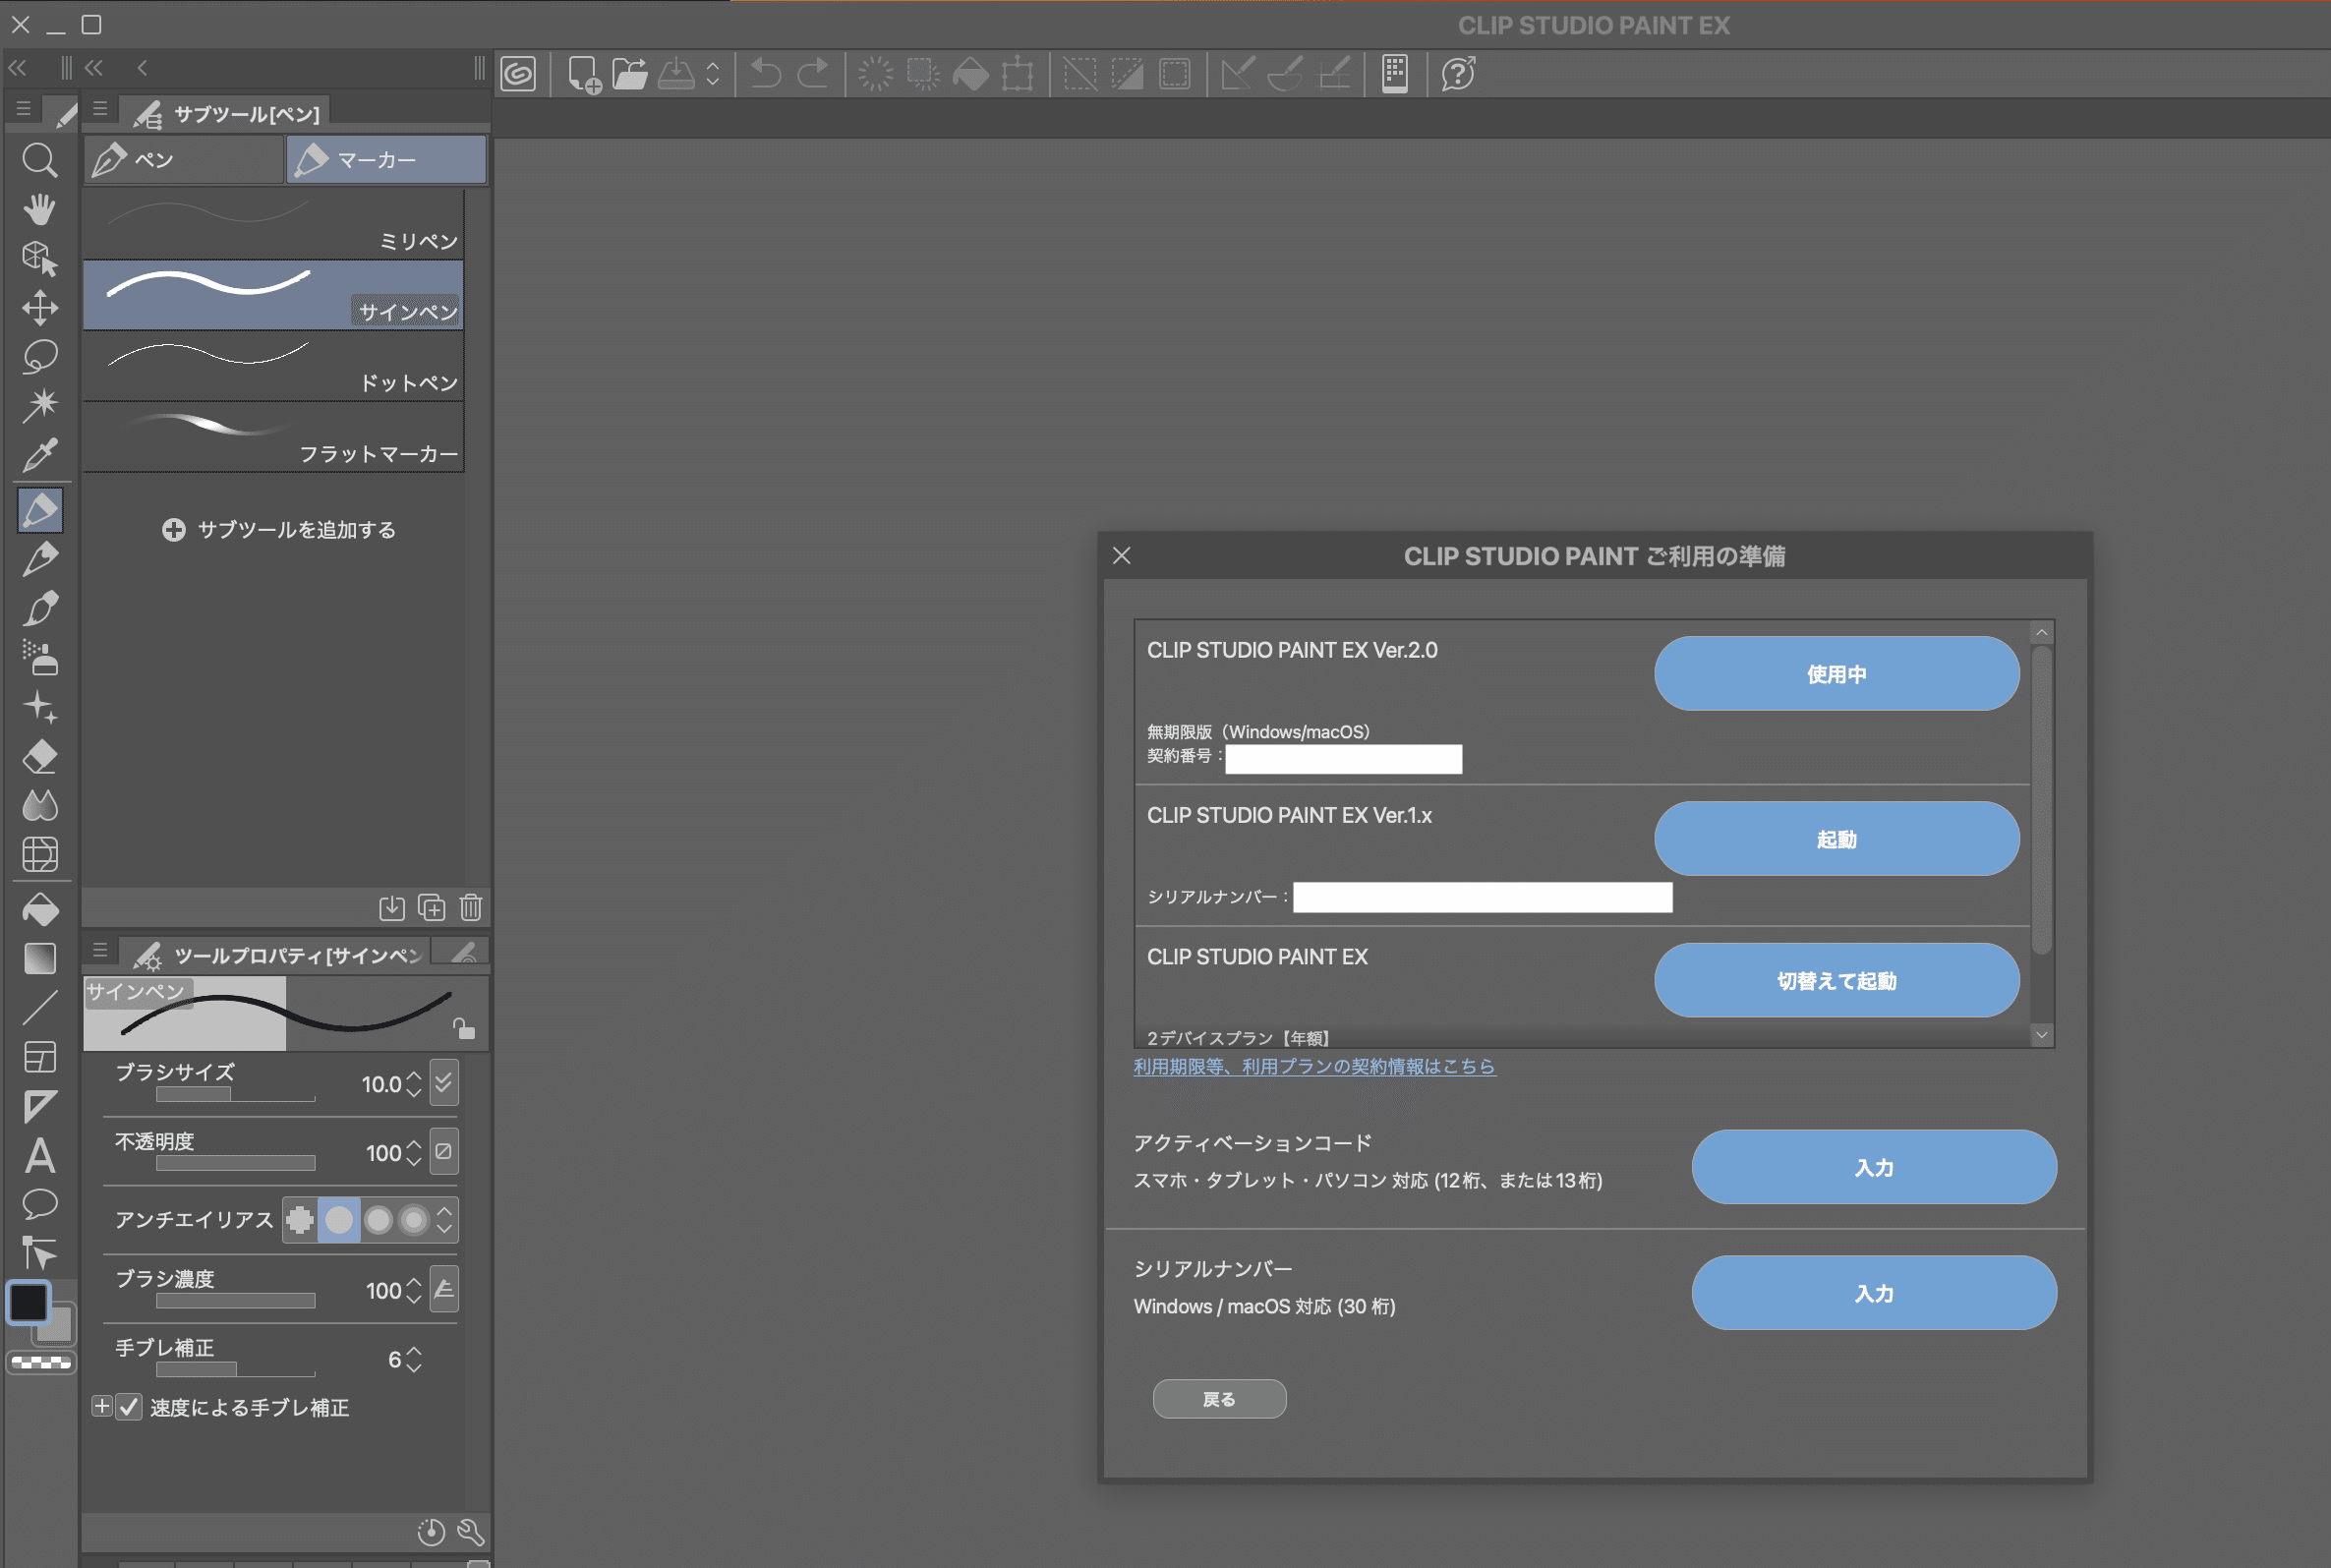The height and width of the screenshot is (1568, 2331).
Task: Open the tool property palette menu
Action: click(x=100, y=950)
